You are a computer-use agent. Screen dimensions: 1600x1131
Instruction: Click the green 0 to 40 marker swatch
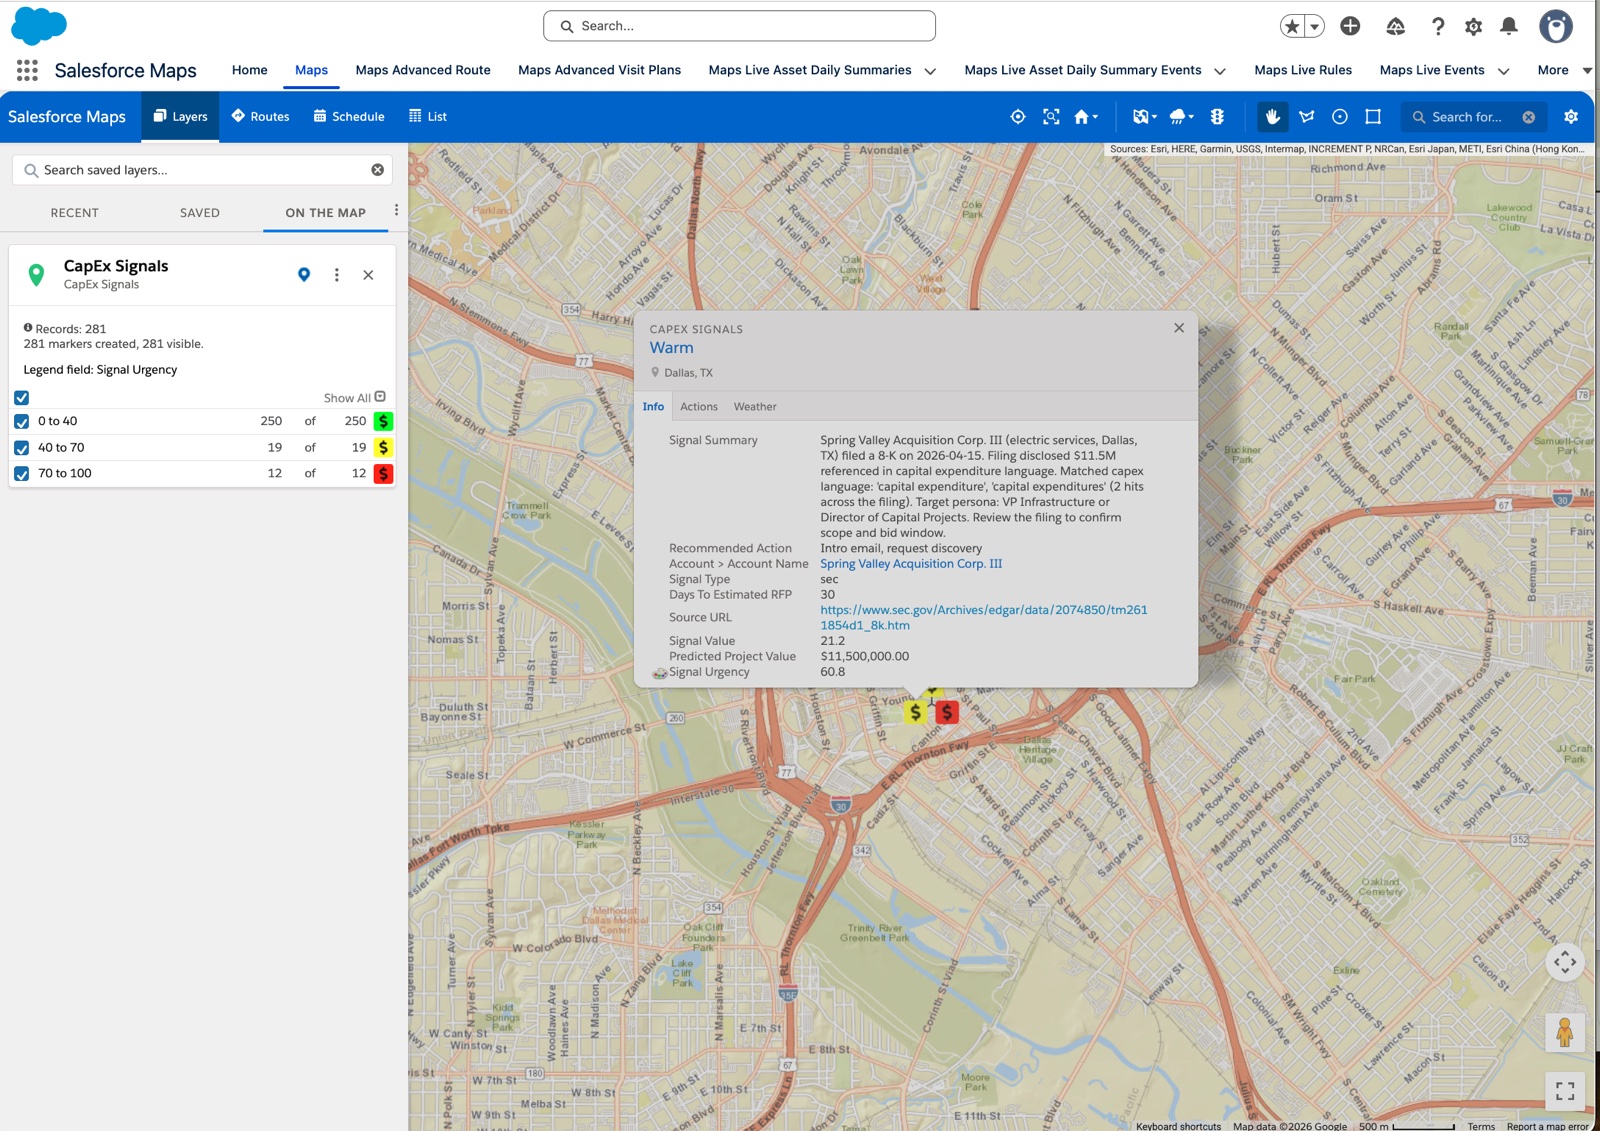[x=383, y=422]
